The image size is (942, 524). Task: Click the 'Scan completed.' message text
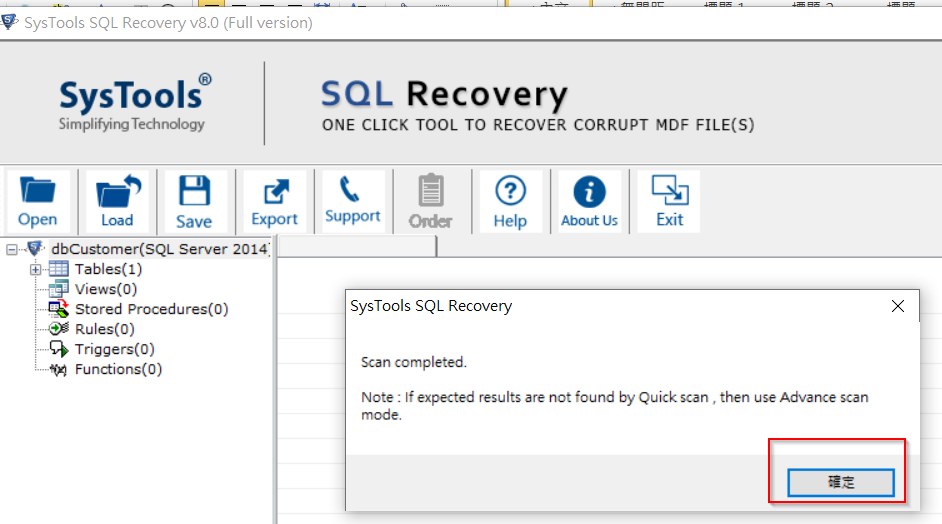click(x=413, y=362)
